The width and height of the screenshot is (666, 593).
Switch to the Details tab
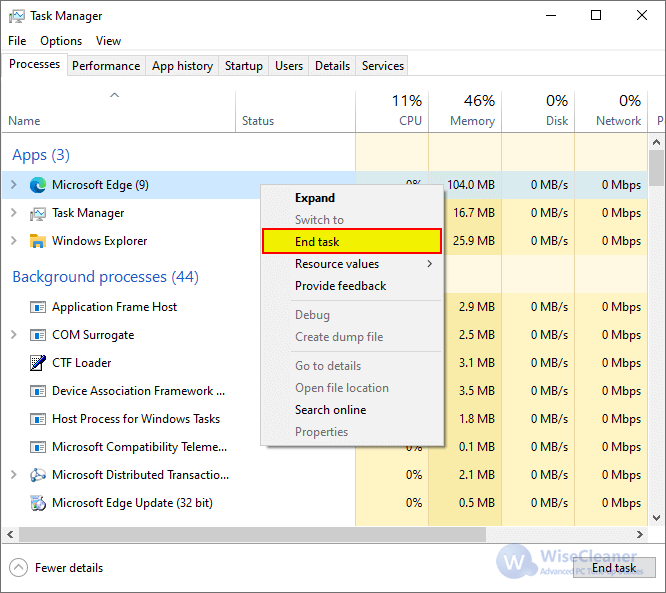tap(332, 66)
